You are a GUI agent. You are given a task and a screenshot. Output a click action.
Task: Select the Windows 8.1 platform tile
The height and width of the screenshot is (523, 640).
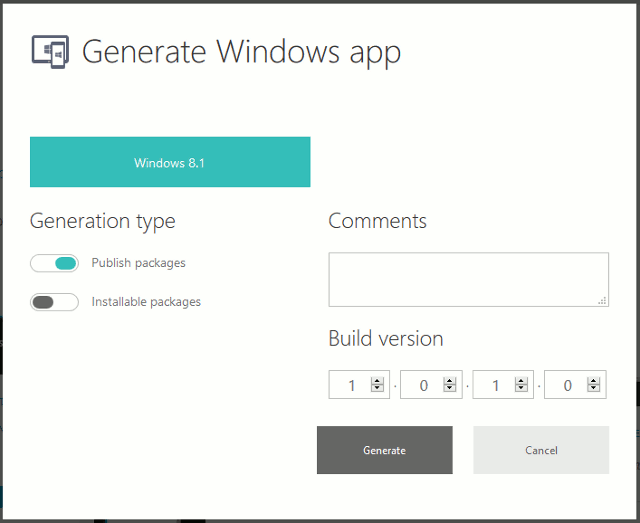tap(170, 162)
